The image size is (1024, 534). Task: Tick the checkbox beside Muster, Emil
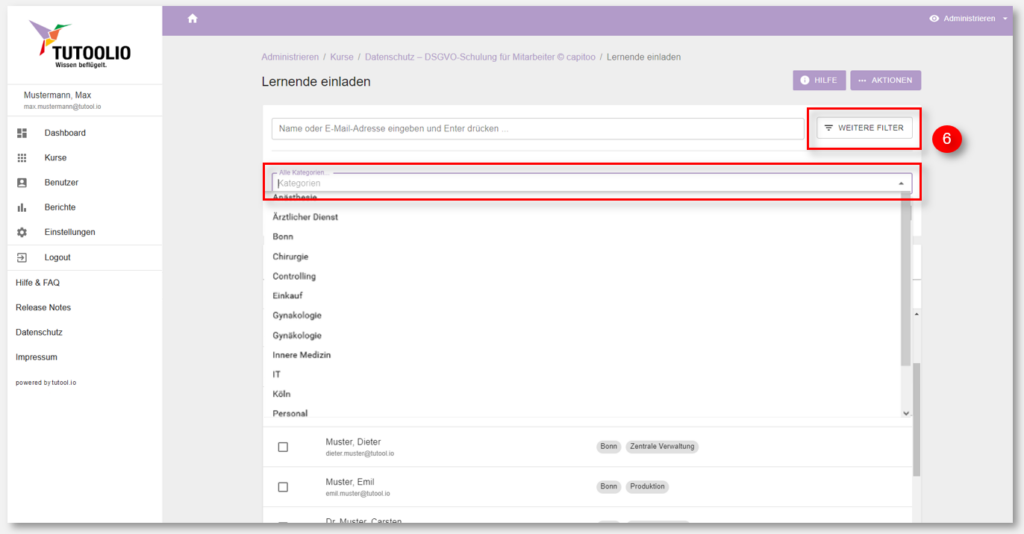point(283,487)
